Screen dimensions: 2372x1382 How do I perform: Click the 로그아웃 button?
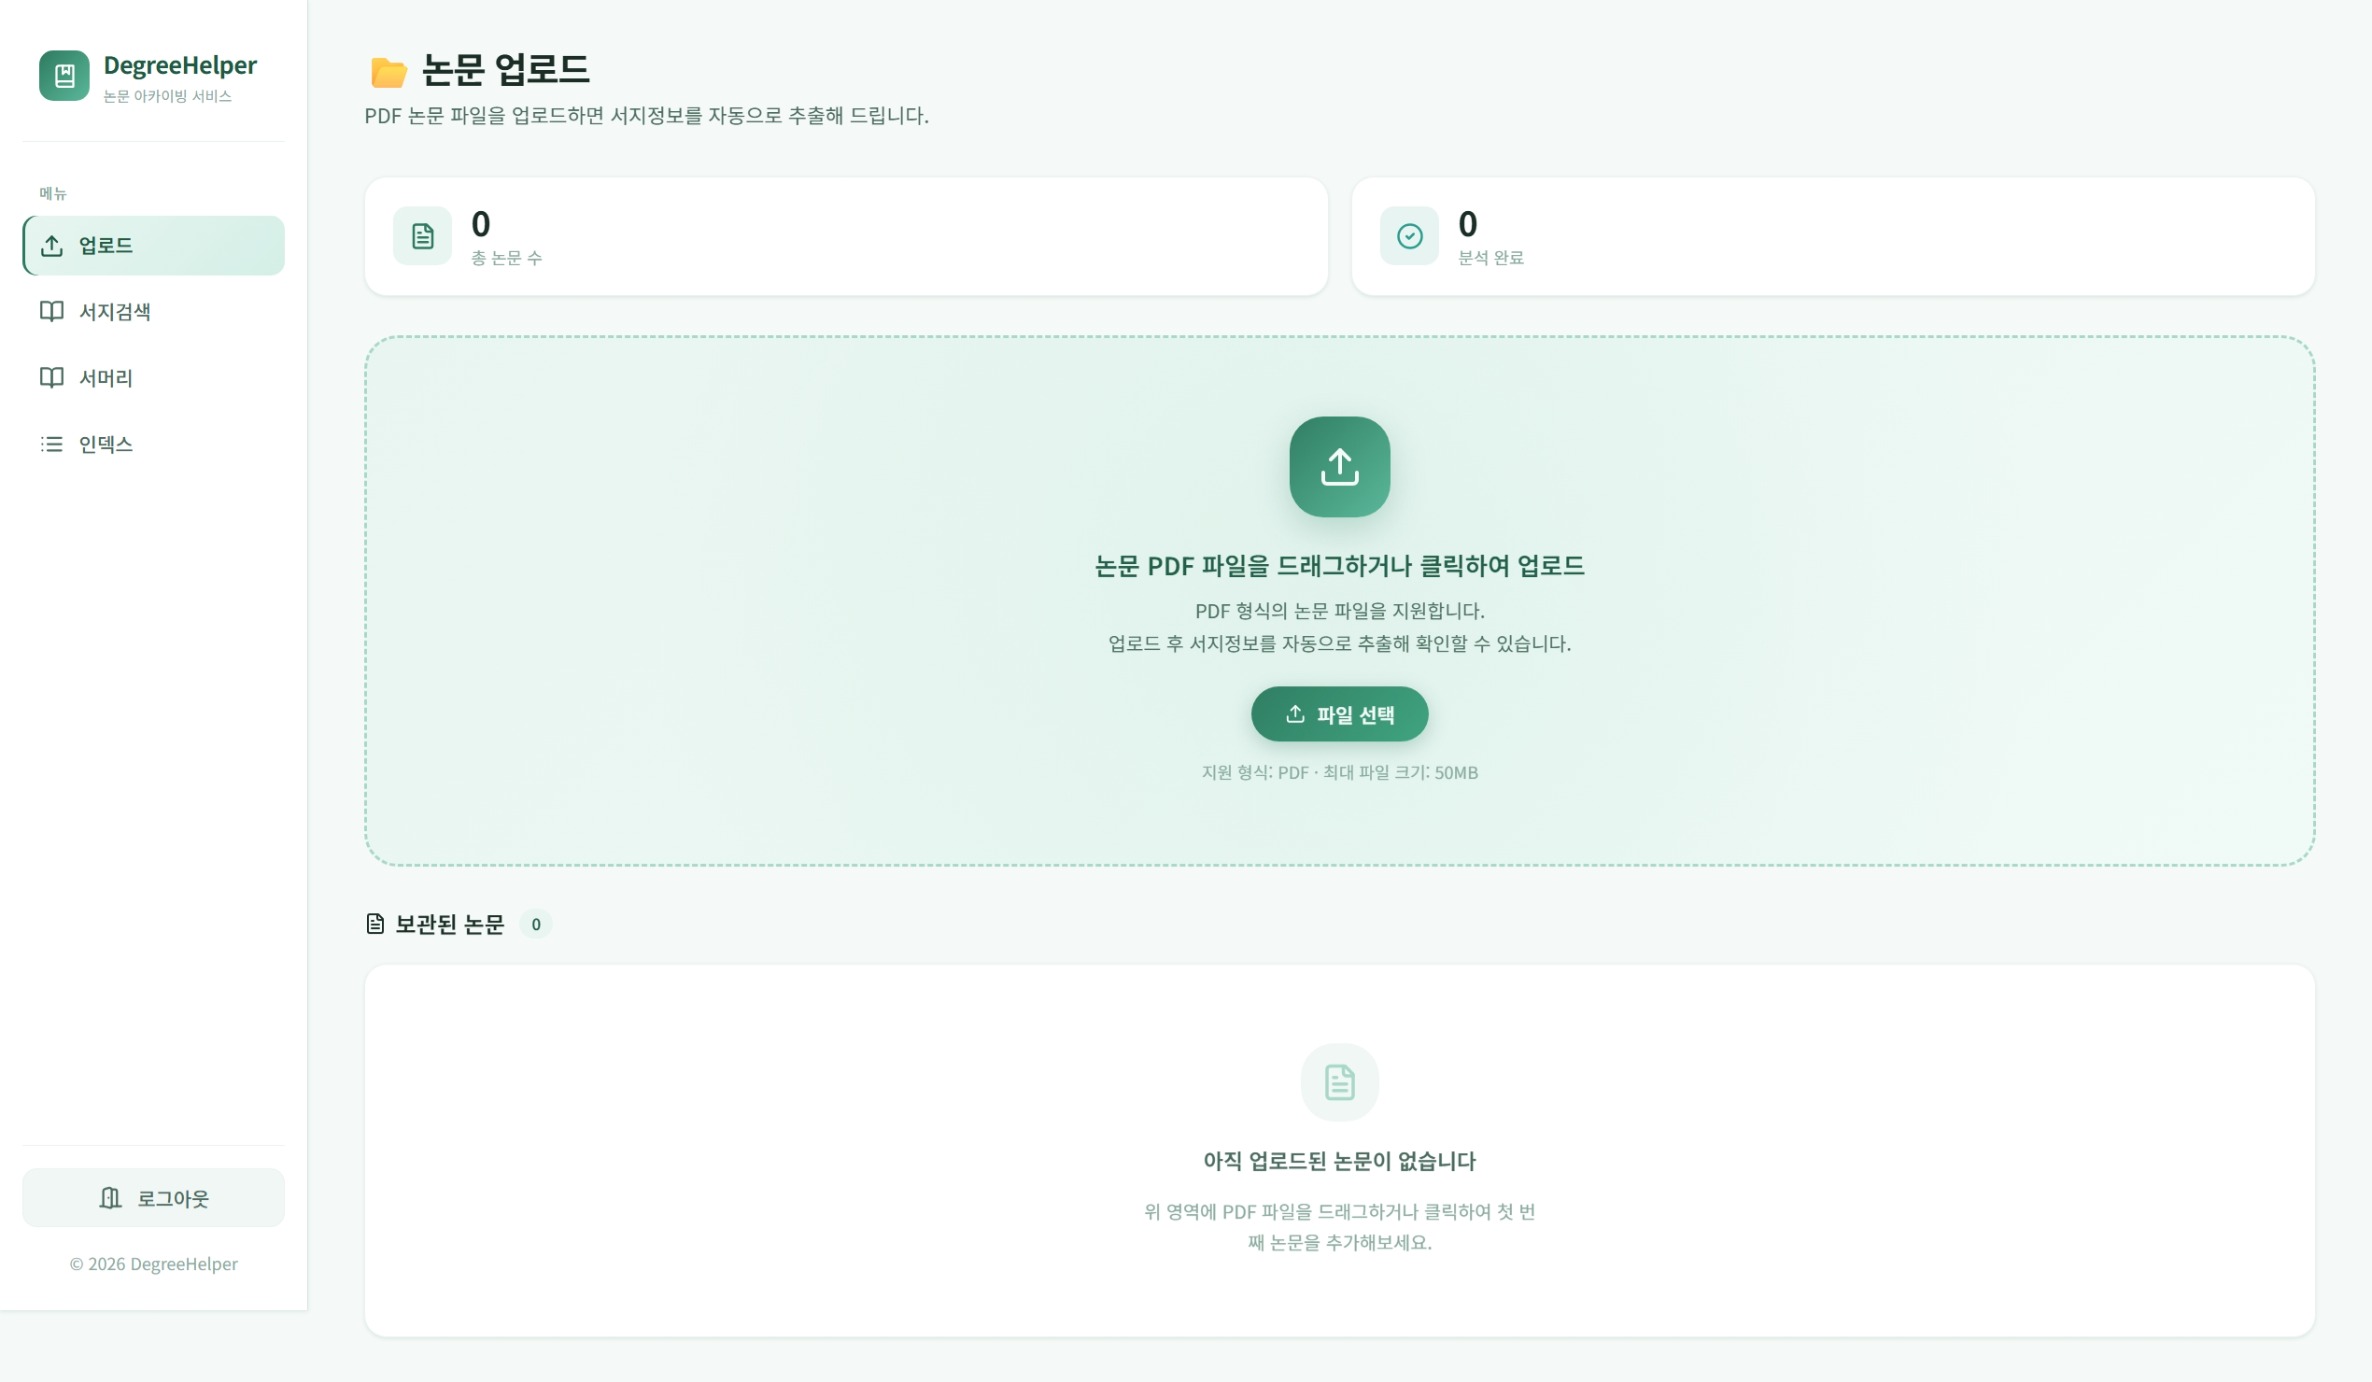tap(154, 1198)
